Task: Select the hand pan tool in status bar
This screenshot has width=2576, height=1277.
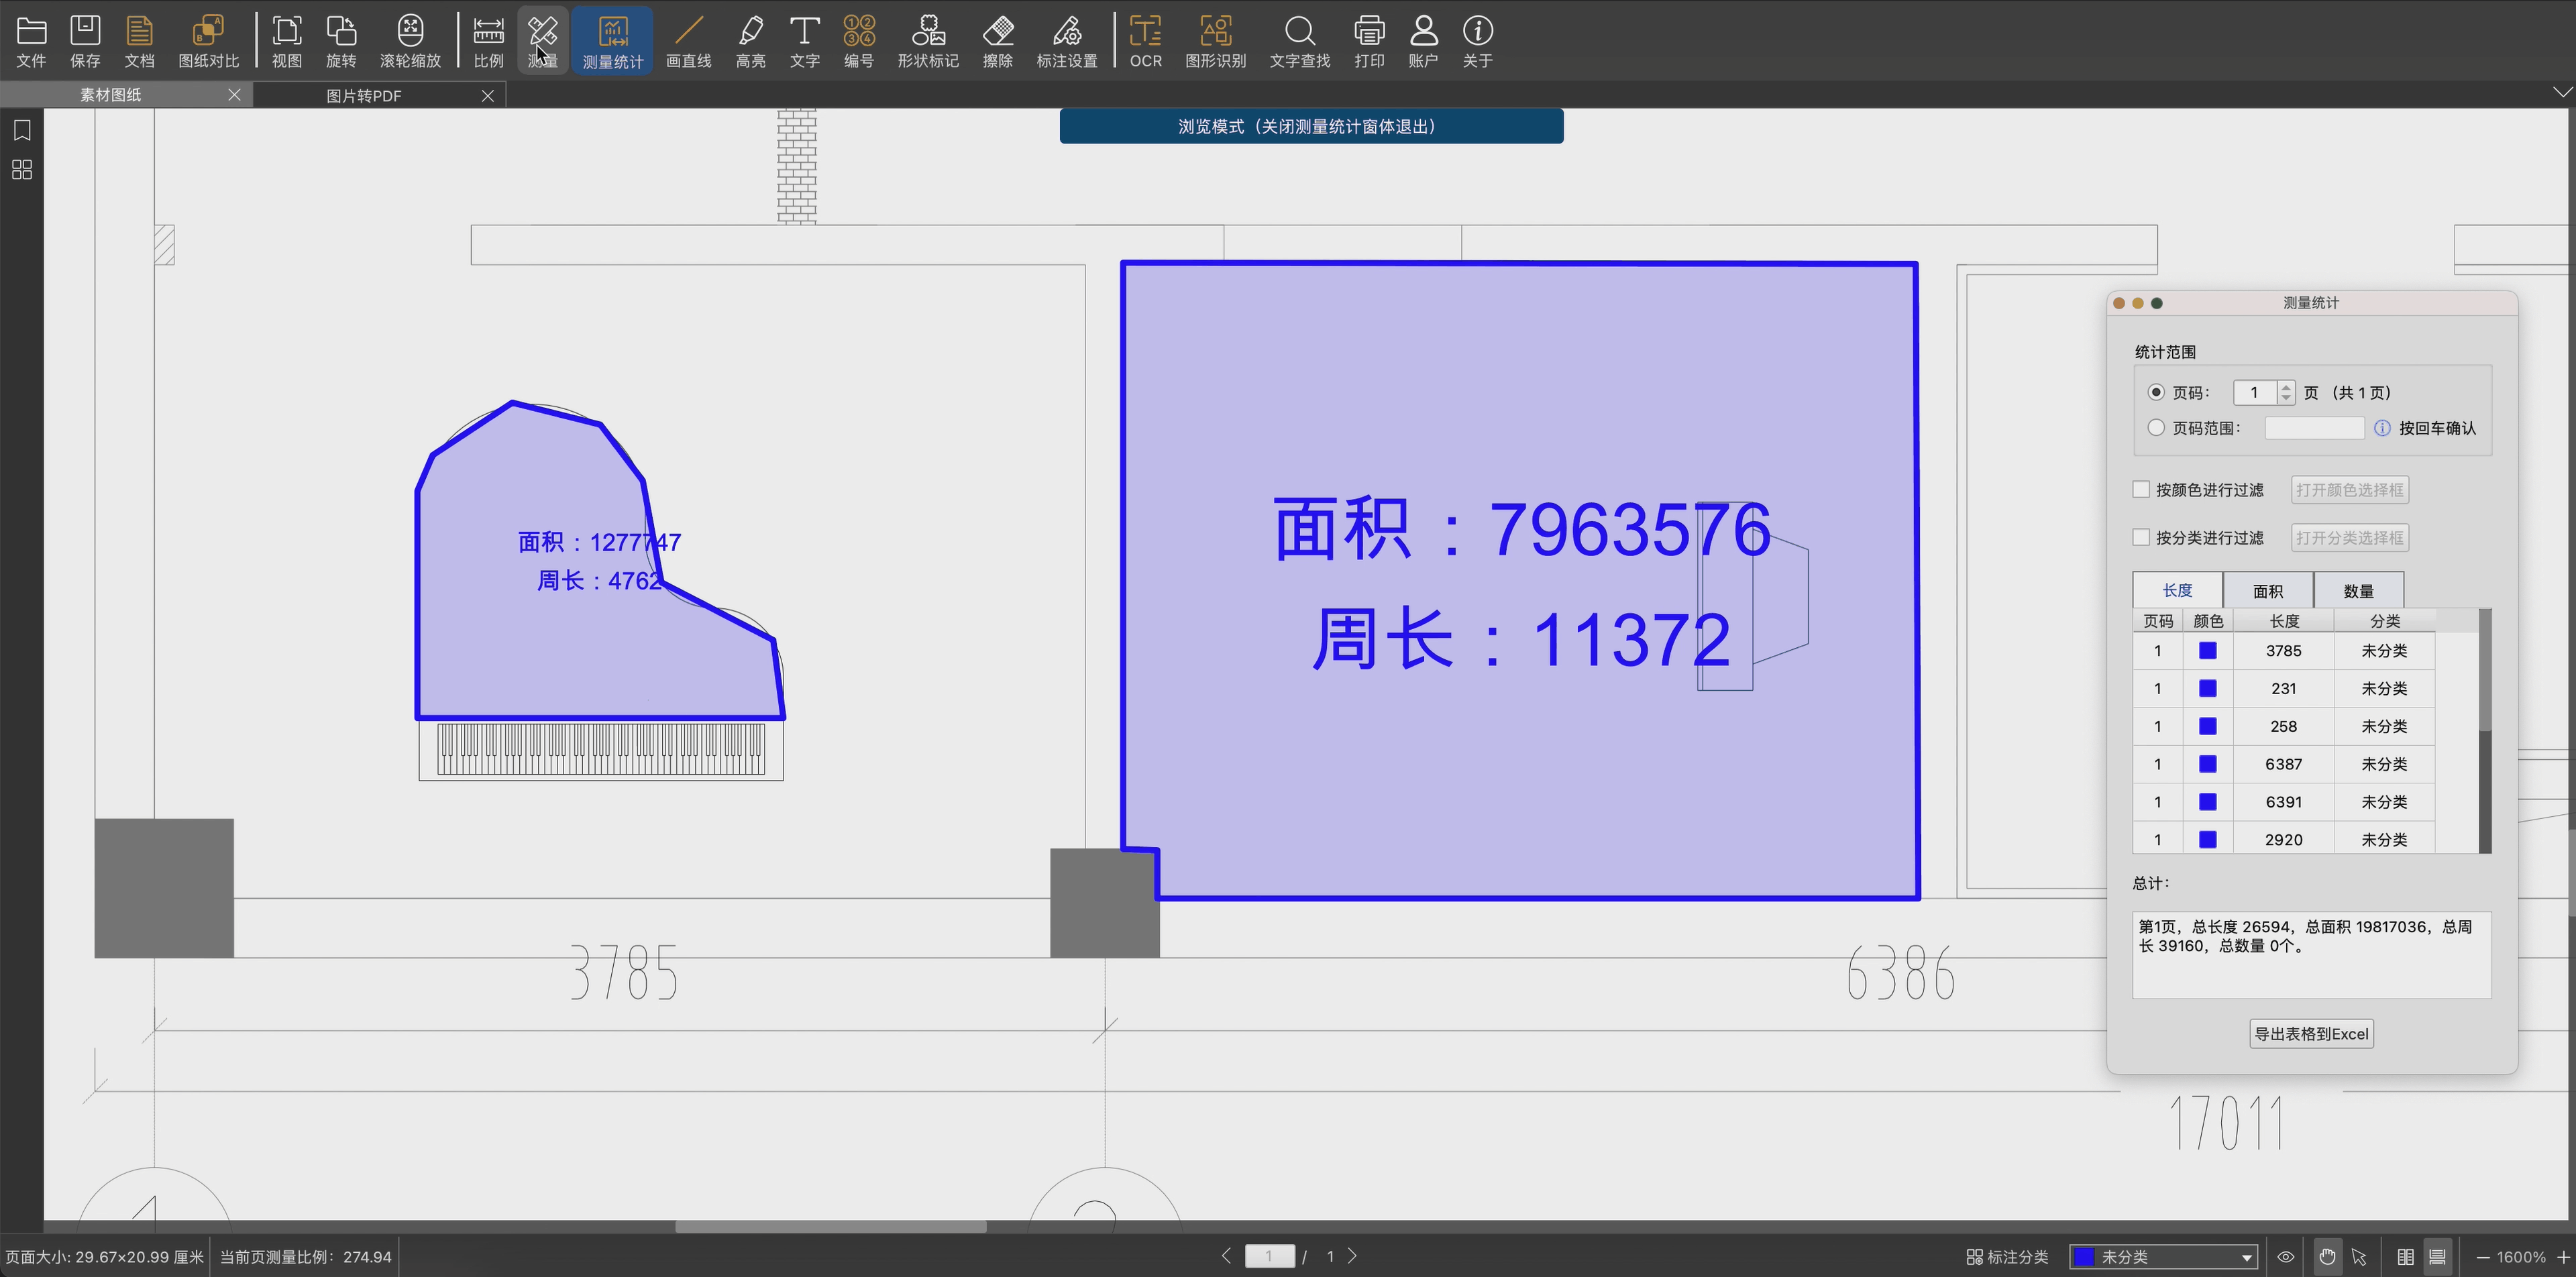Action: pos(2327,1257)
